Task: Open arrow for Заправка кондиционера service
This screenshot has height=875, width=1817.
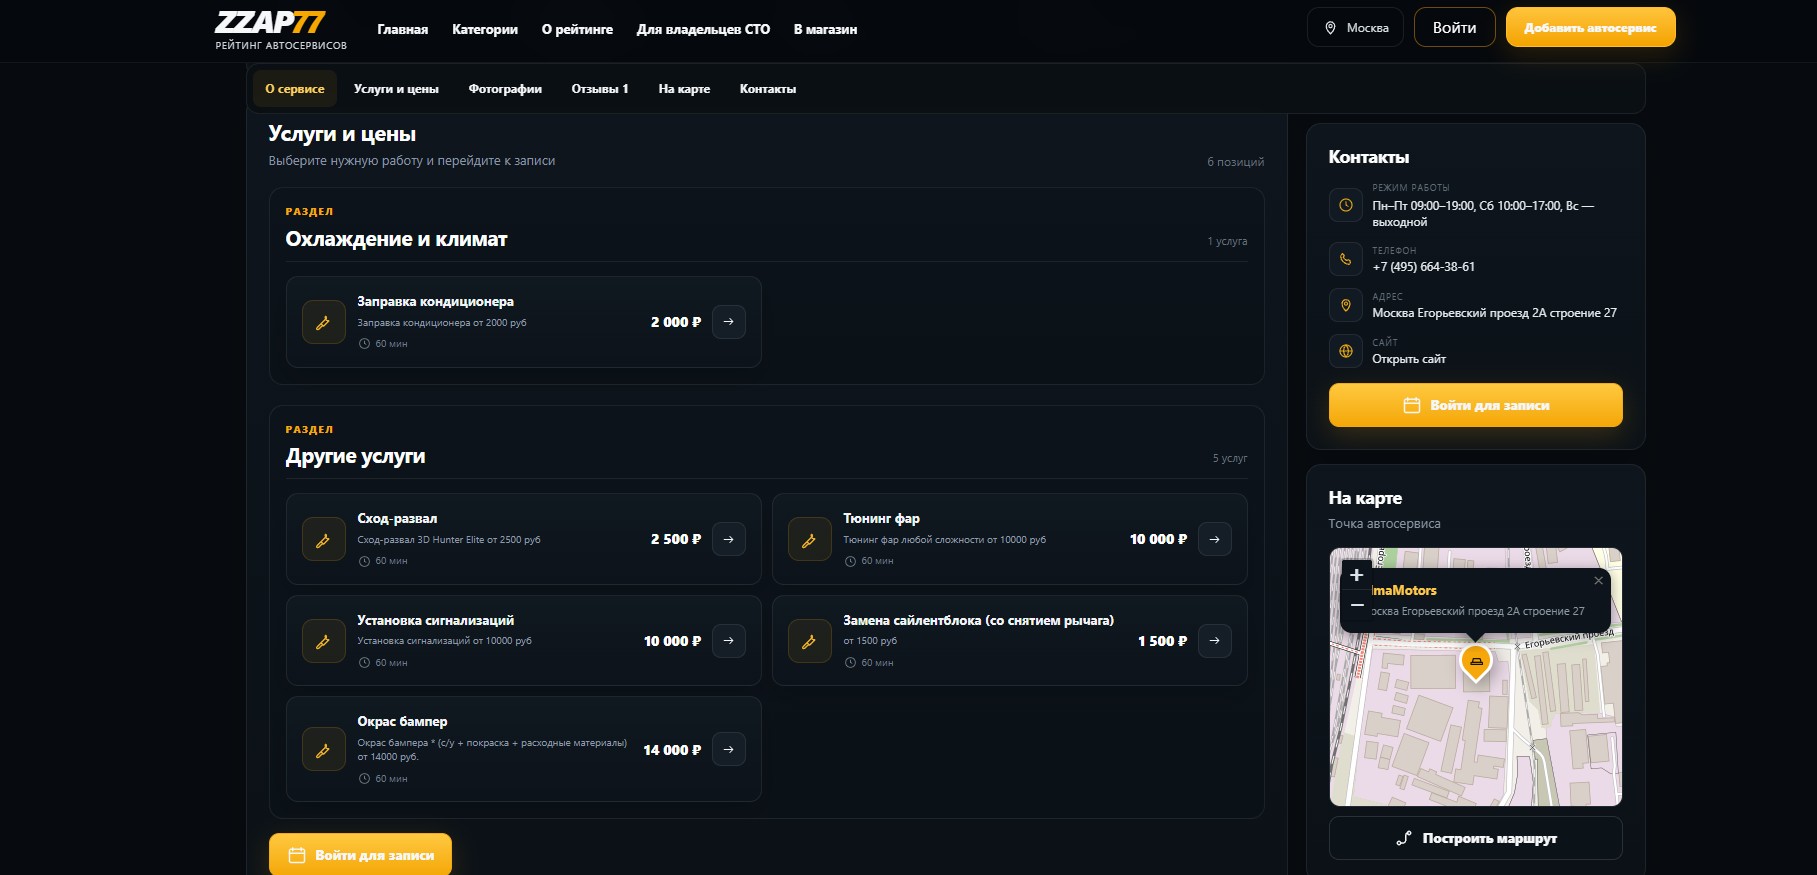Action: pos(729,322)
